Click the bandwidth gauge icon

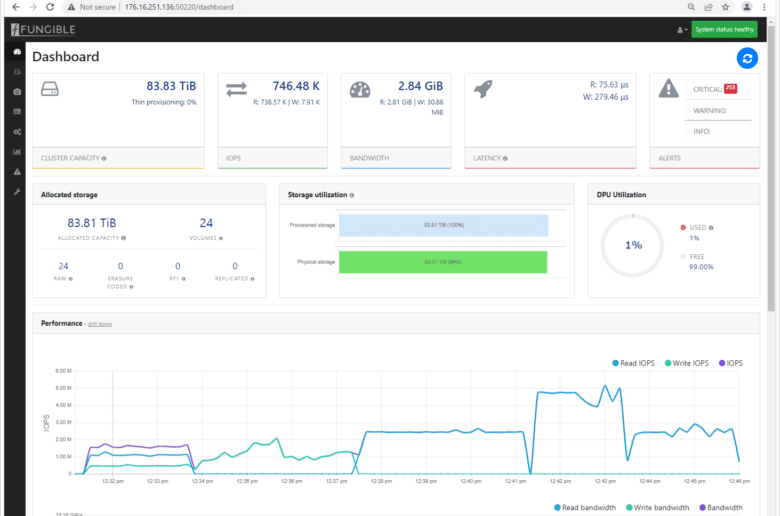[x=360, y=90]
